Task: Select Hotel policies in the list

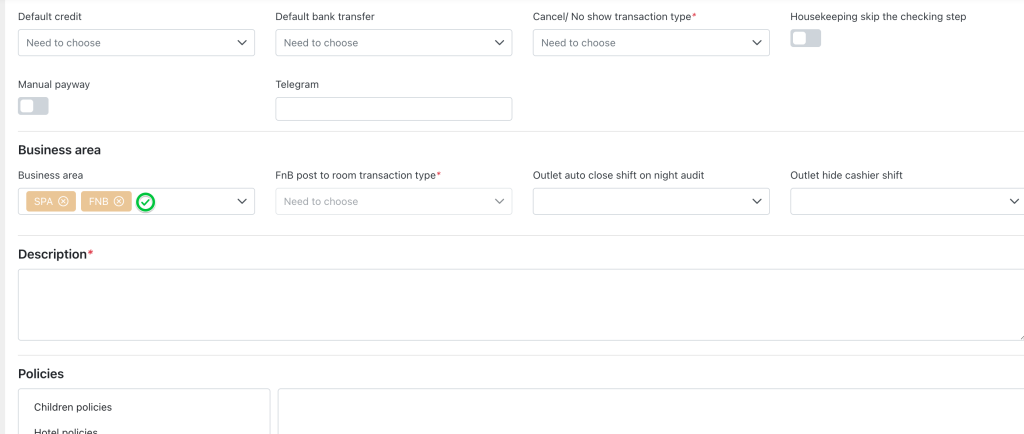Action: pyautogui.click(x=66, y=430)
